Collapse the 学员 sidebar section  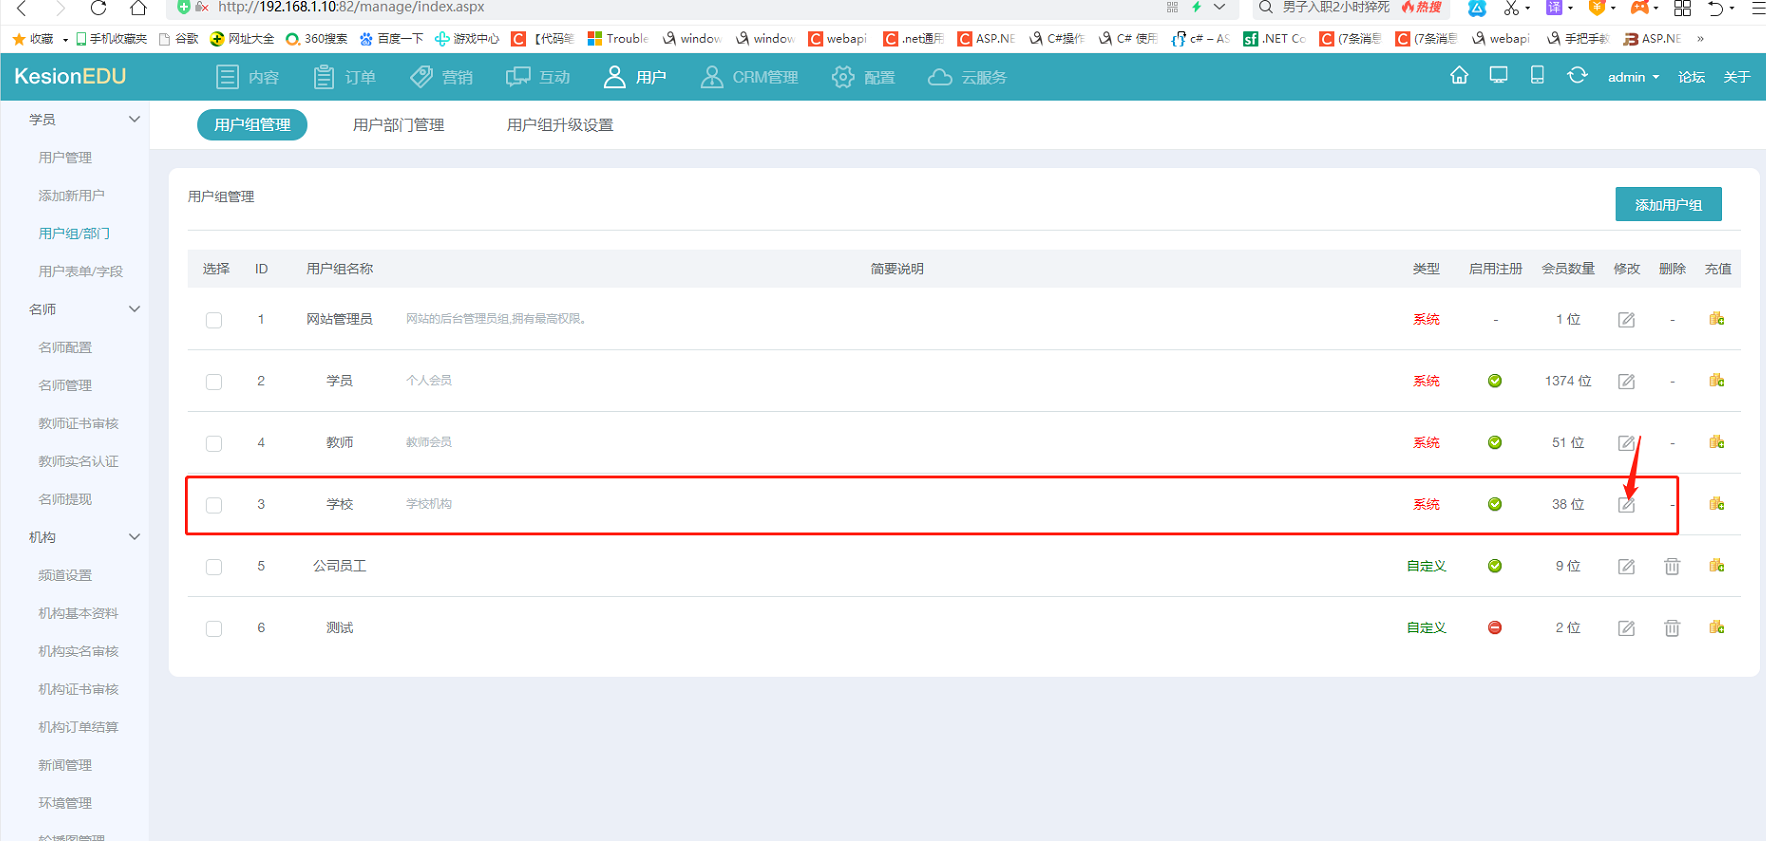coord(134,119)
